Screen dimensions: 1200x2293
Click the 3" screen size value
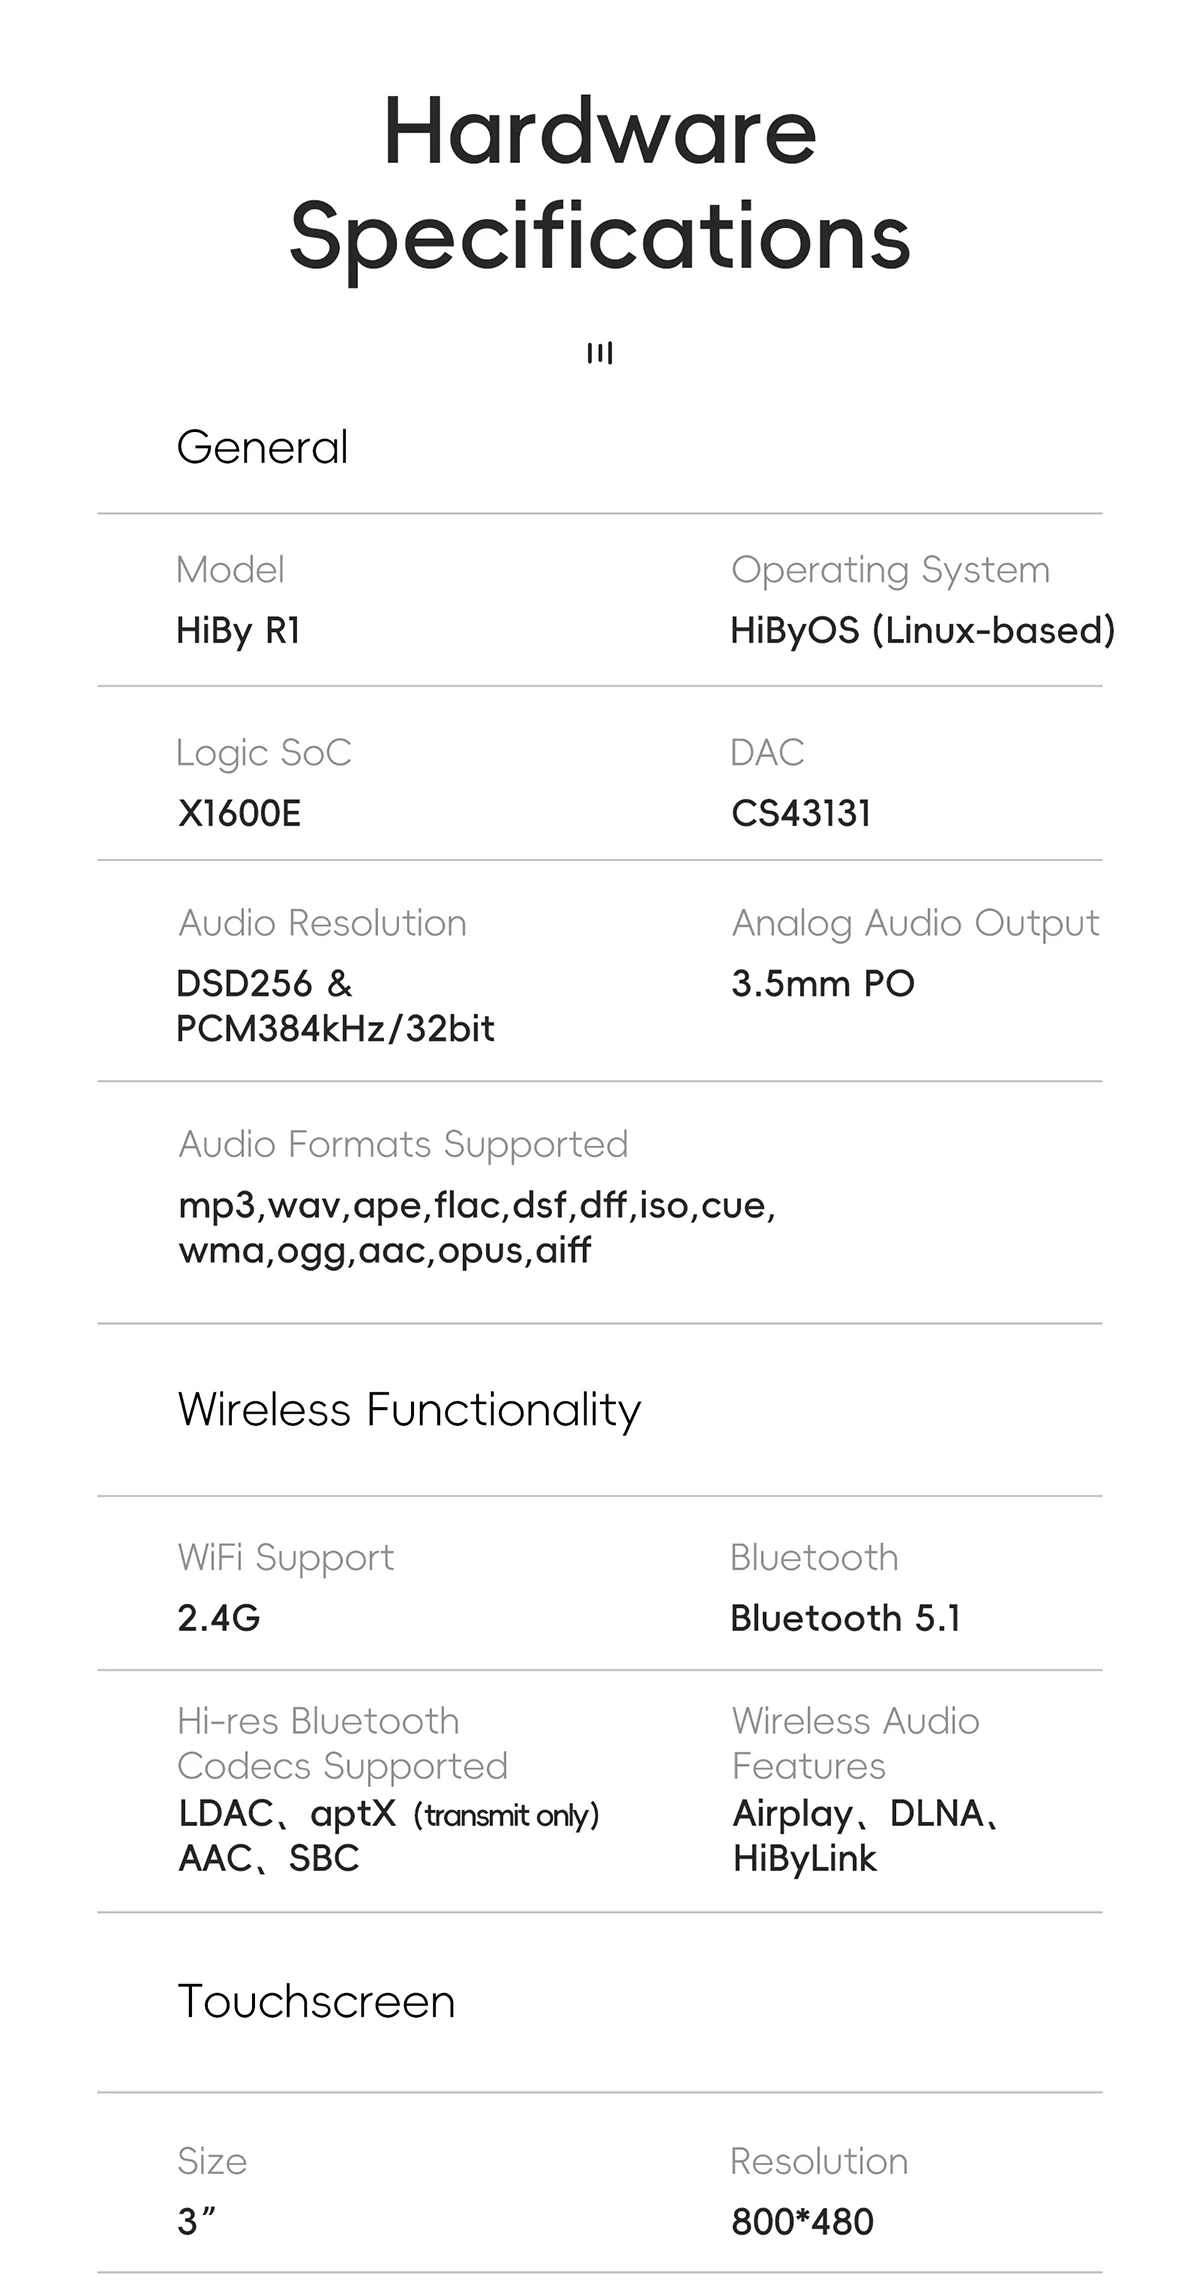197,2222
